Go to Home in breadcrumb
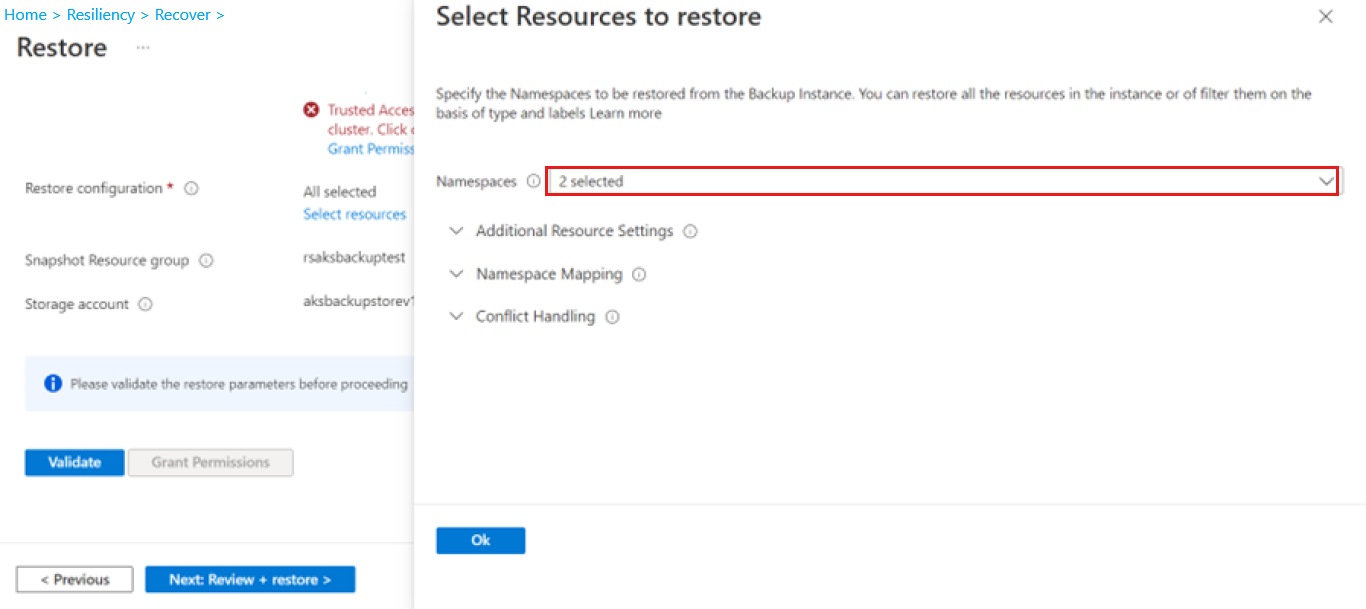The image size is (1366, 609). click(x=25, y=15)
